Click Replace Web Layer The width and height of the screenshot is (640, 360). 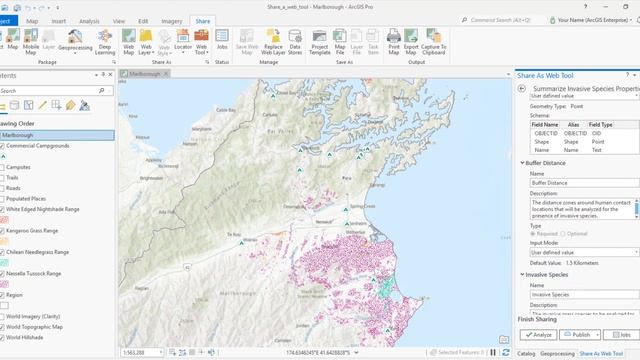[x=273, y=42]
